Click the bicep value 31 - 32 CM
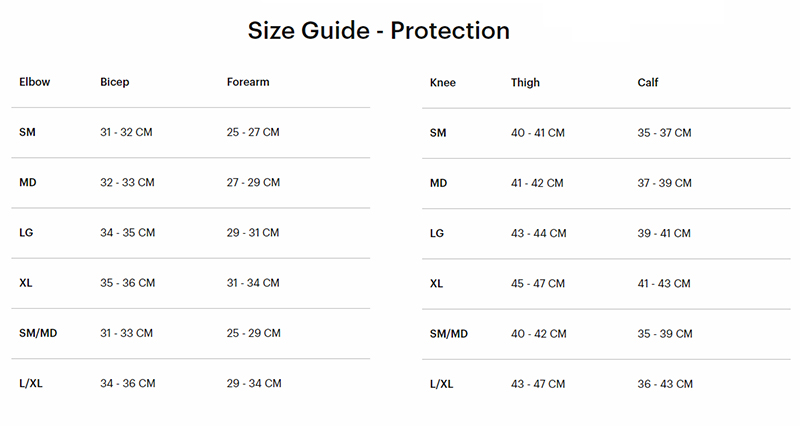 tap(127, 132)
